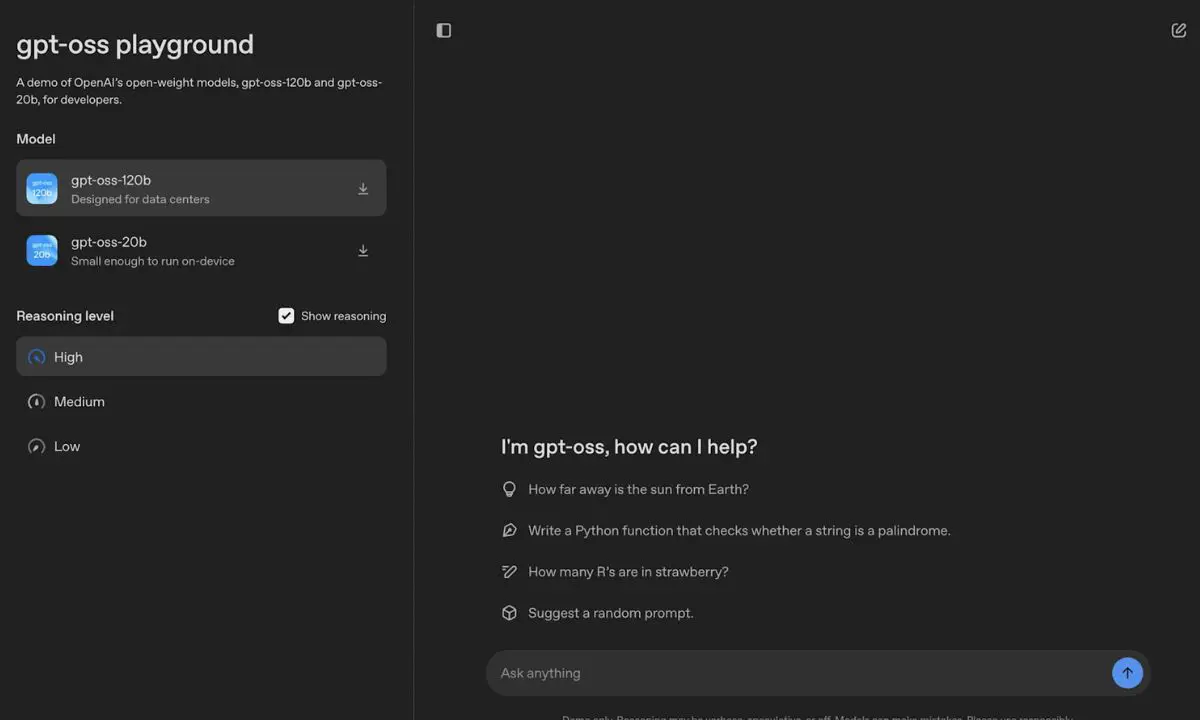1200x720 pixels.
Task: Click the gpt-oss-120b model logo
Action: (42, 189)
